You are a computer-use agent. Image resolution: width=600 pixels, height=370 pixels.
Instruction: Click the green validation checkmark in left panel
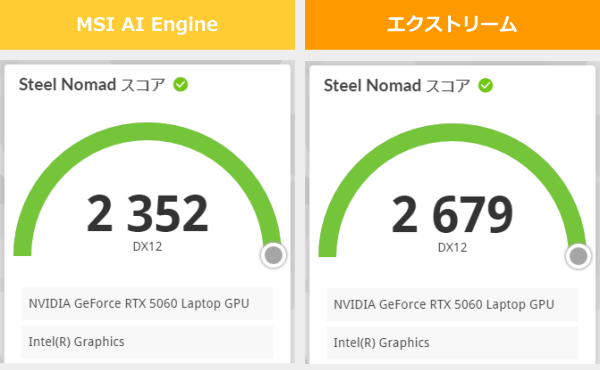pyautogui.click(x=180, y=85)
